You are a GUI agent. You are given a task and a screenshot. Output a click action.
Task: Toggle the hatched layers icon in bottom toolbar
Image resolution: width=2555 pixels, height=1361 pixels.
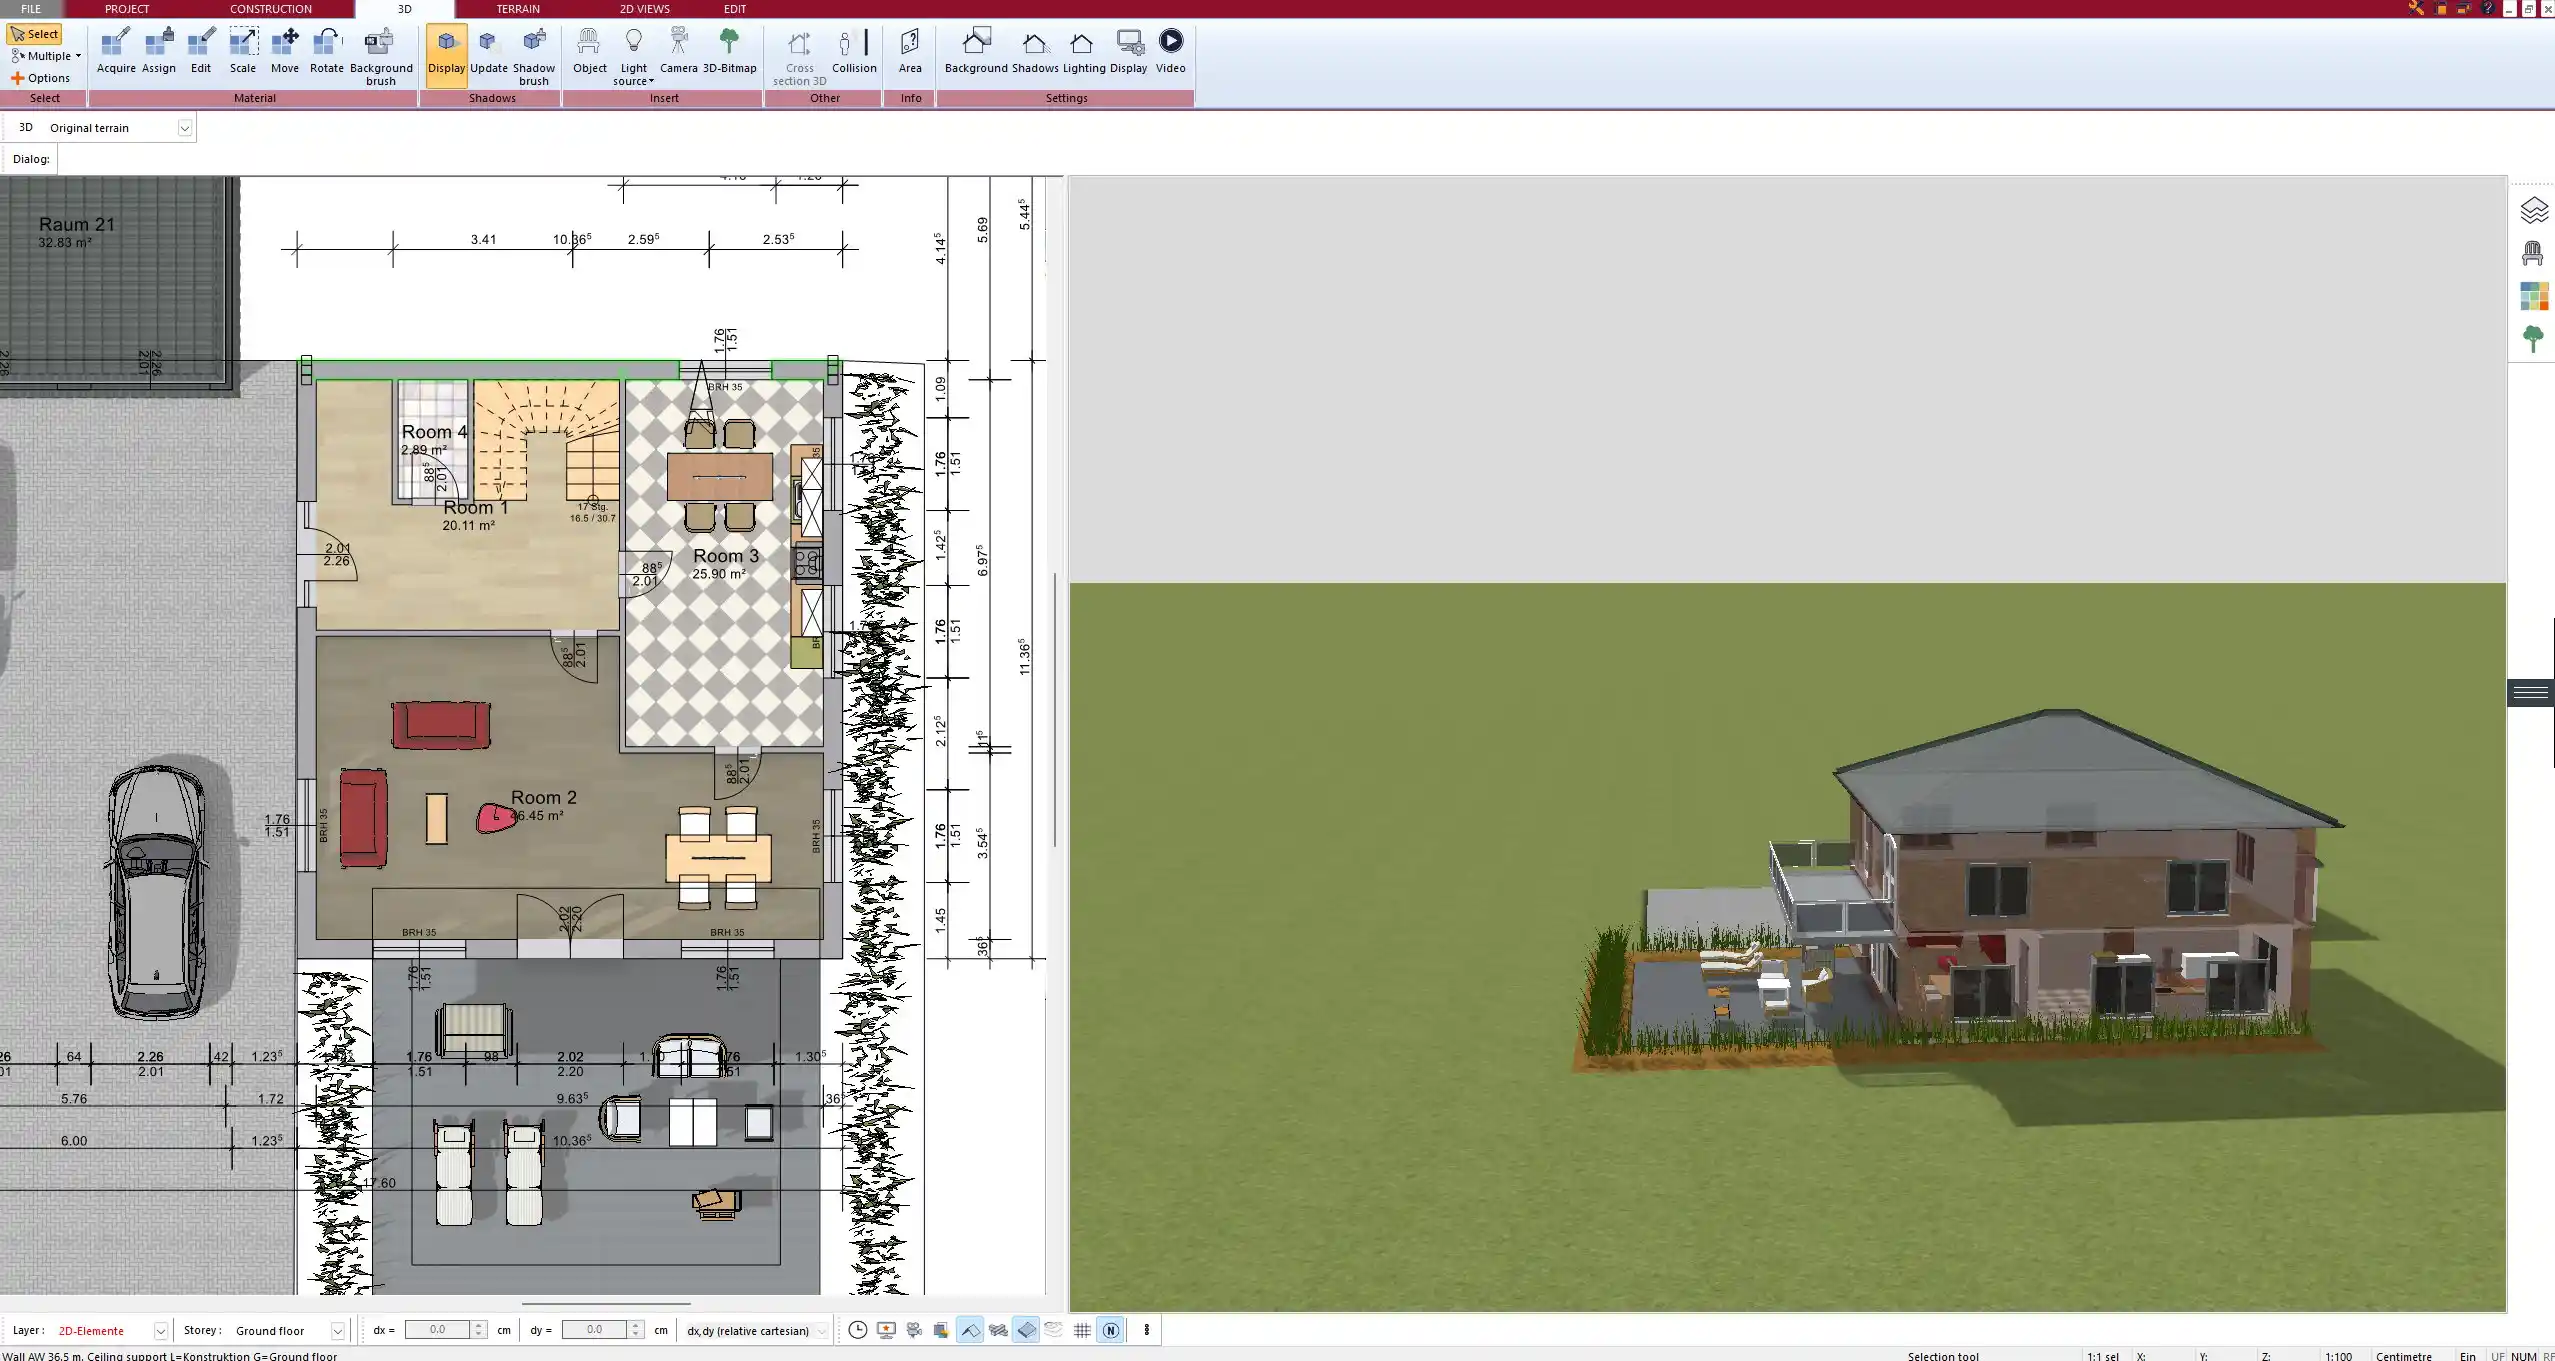(998, 1330)
